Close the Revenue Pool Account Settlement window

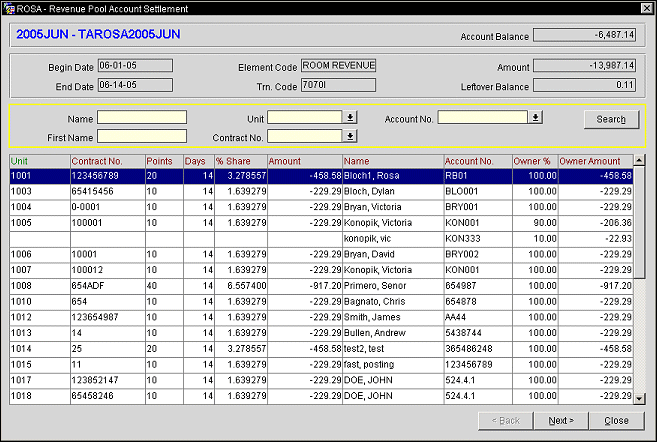pos(645,8)
